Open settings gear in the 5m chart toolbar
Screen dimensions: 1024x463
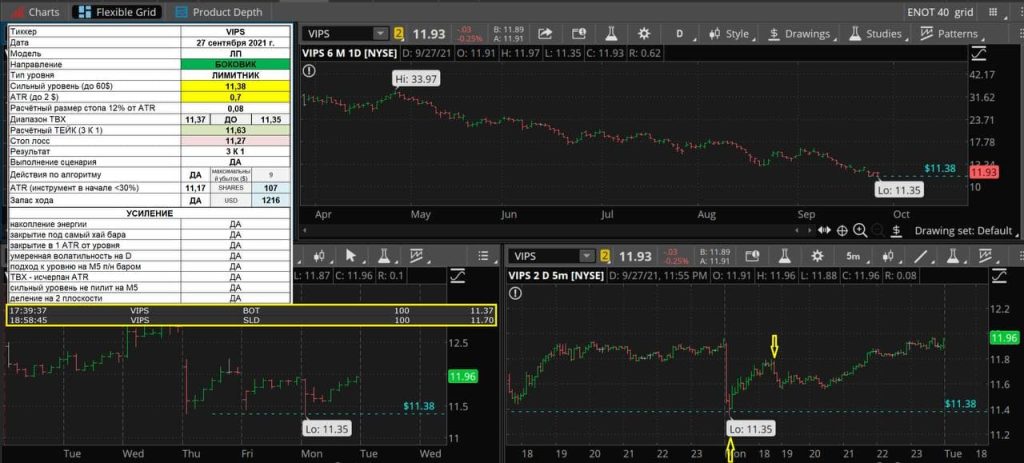(817, 256)
